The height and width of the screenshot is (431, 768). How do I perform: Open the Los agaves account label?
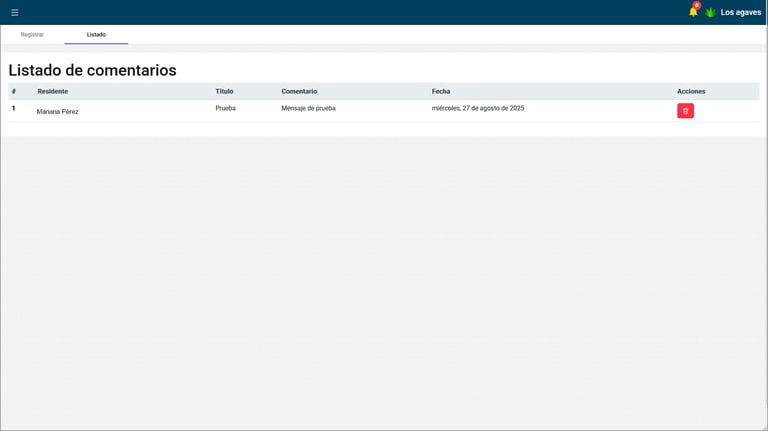click(x=741, y=12)
